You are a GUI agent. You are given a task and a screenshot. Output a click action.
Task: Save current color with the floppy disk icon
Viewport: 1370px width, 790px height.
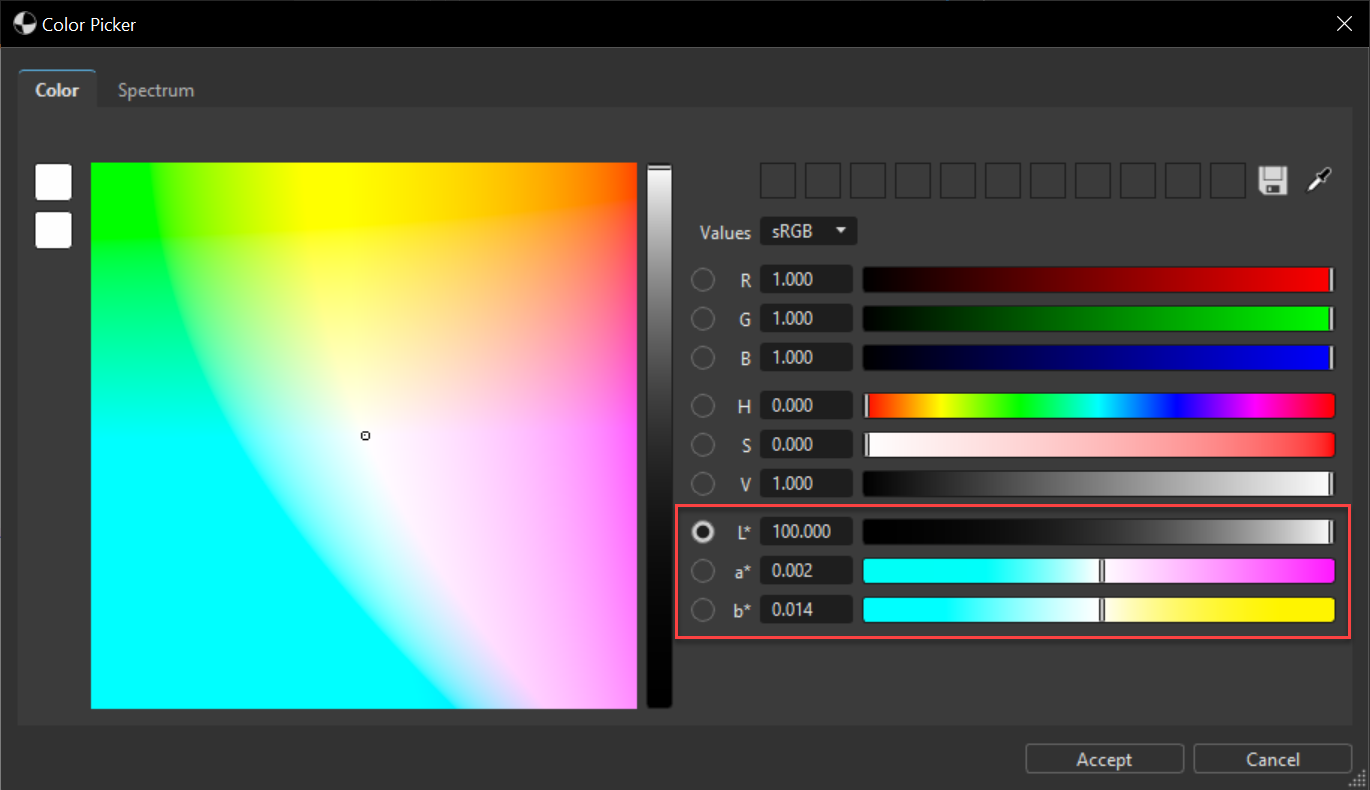(1272, 181)
